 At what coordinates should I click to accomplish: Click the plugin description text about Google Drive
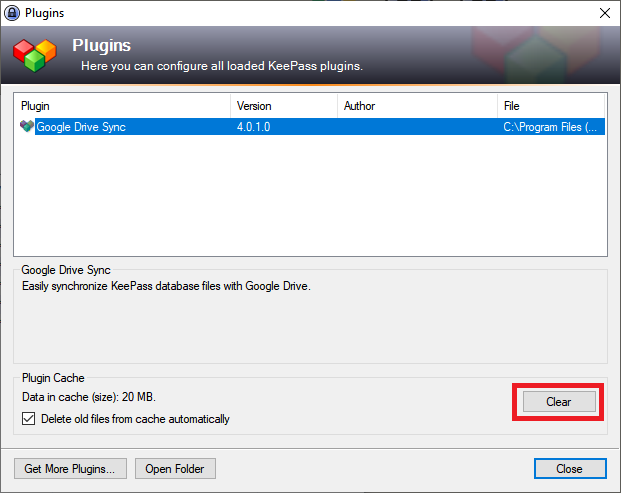pos(166,286)
